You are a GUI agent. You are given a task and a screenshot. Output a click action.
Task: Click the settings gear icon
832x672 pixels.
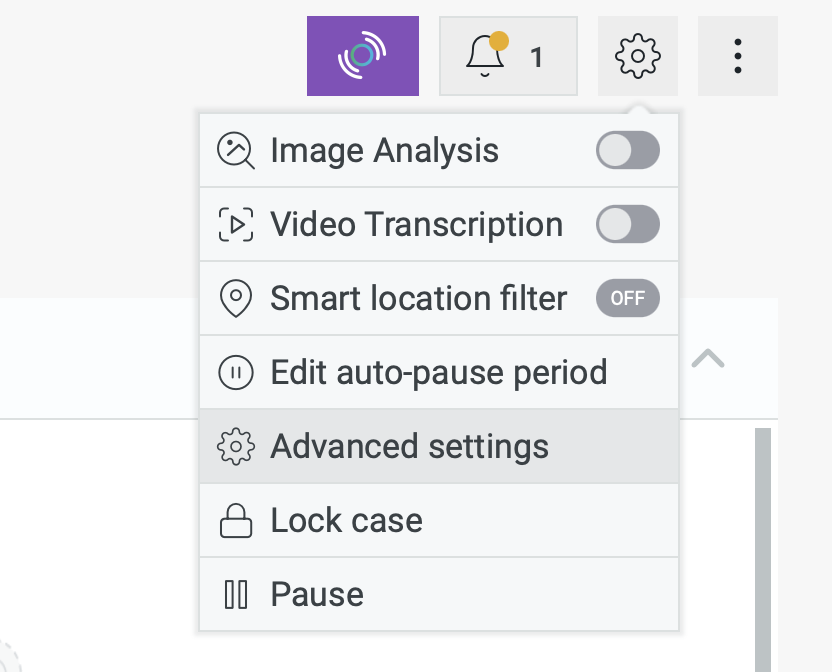point(637,57)
